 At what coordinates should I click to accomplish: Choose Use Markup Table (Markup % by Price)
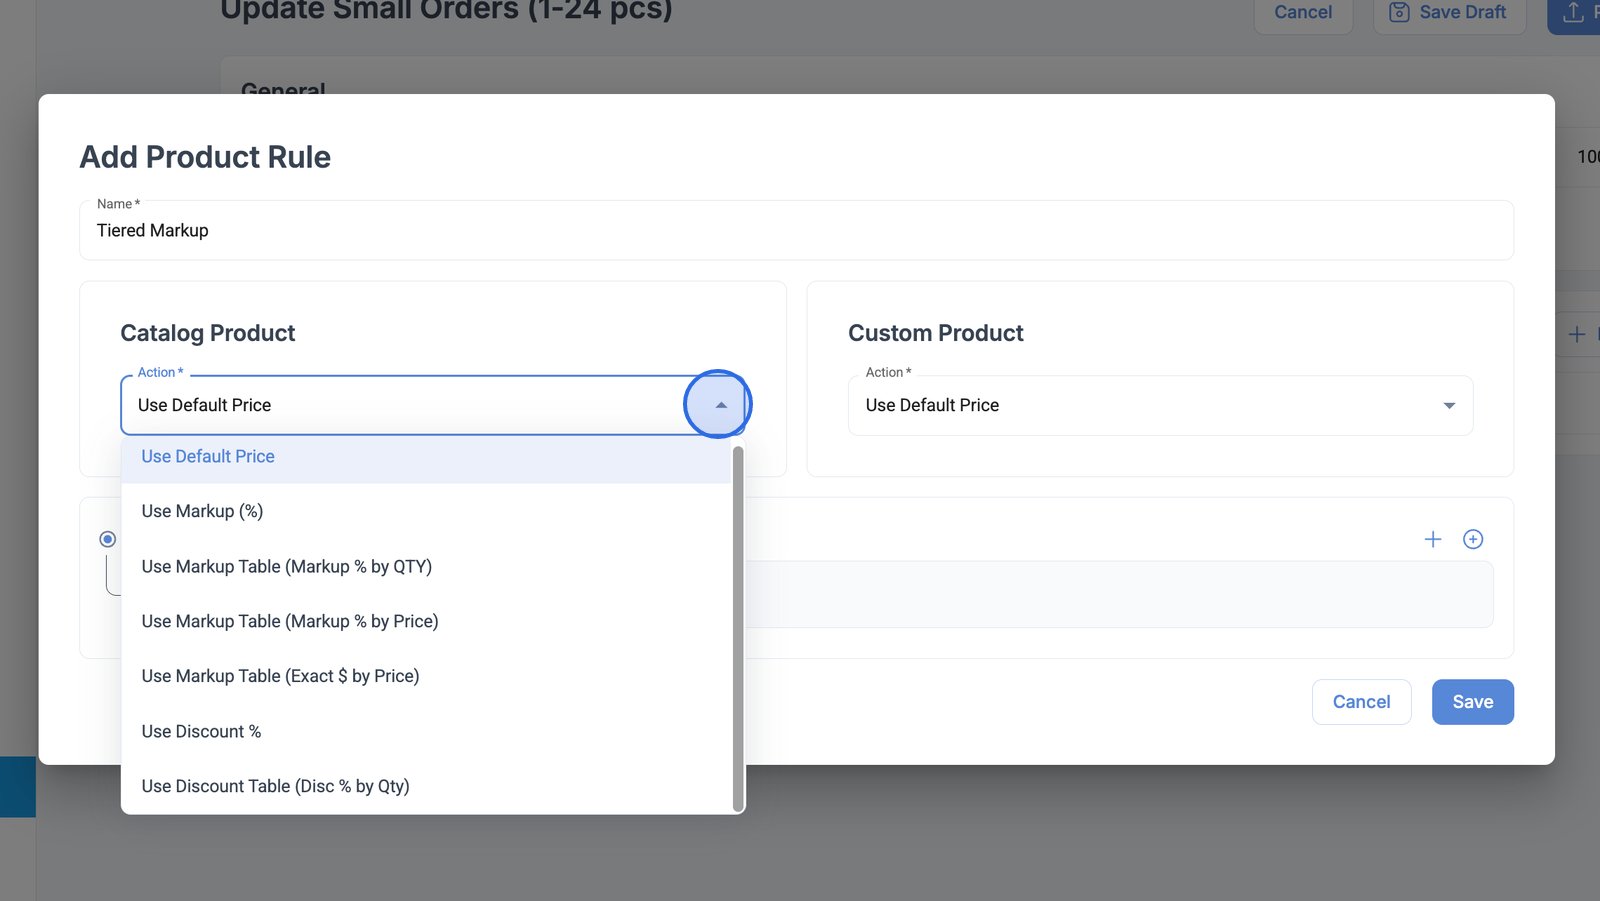pos(290,621)
